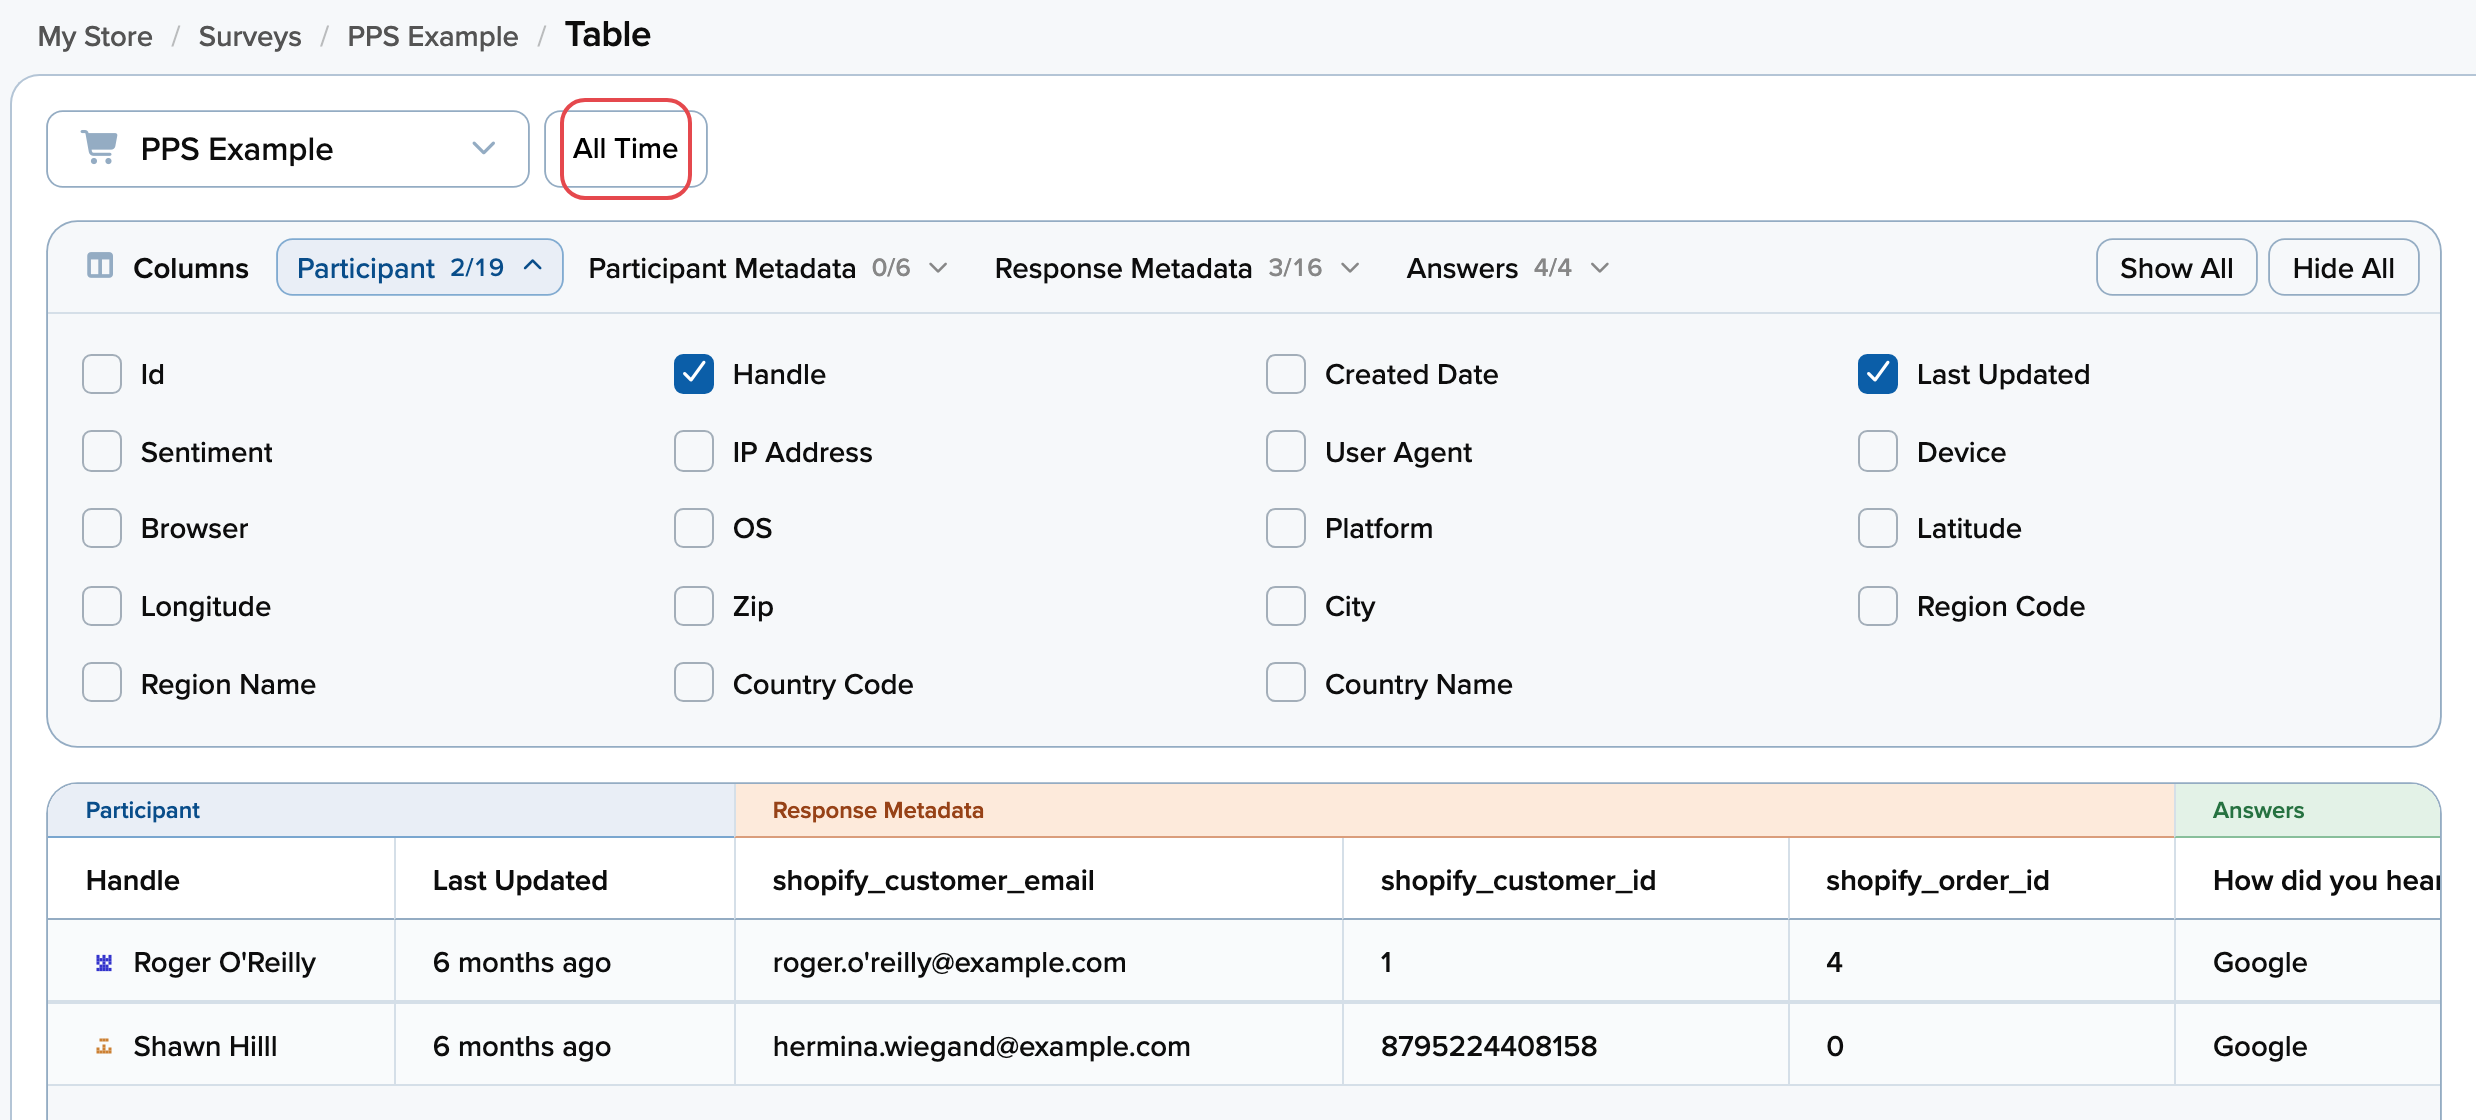The height and width of the screenshot is (1120, 2476).
Task: Toggle the Sentiment column checkbox
Action: click(102, 451)
